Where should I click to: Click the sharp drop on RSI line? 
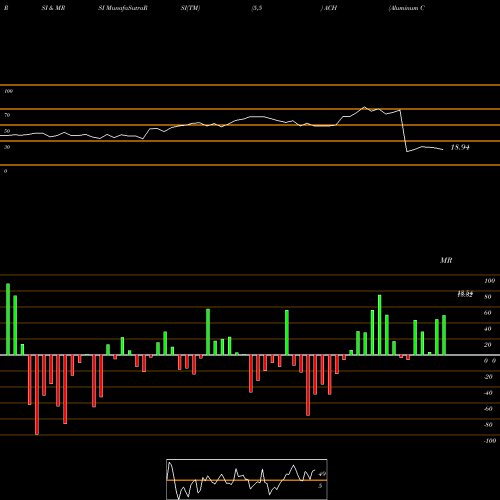403,131
